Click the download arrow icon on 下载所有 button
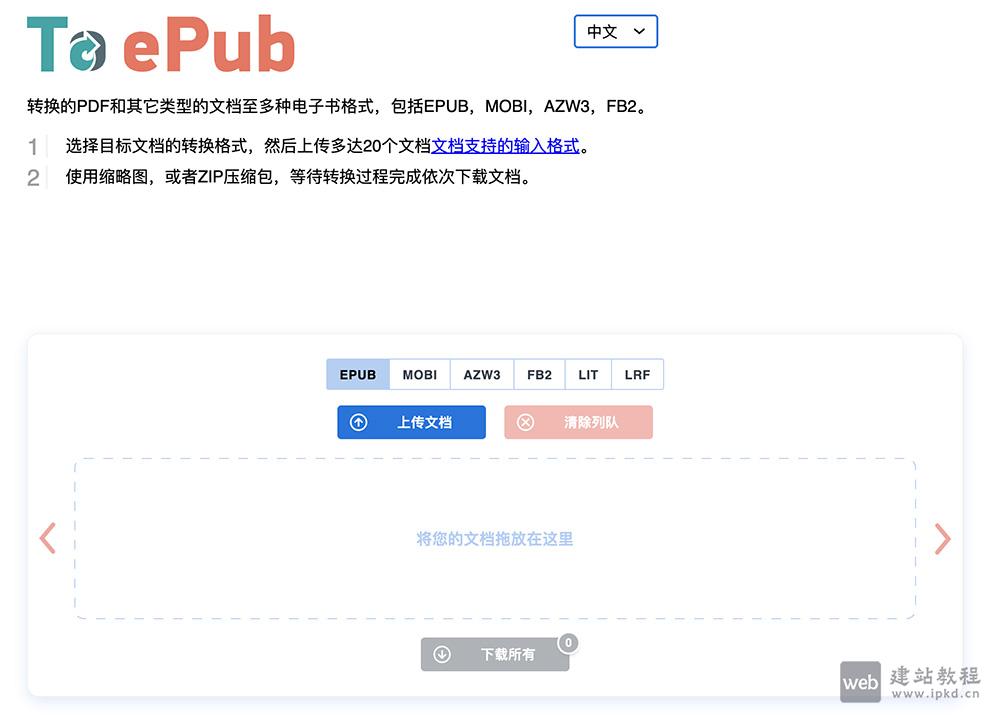The height and width of the screenshot is (721, 1000). pyautogui.click(x=441, y=654)
